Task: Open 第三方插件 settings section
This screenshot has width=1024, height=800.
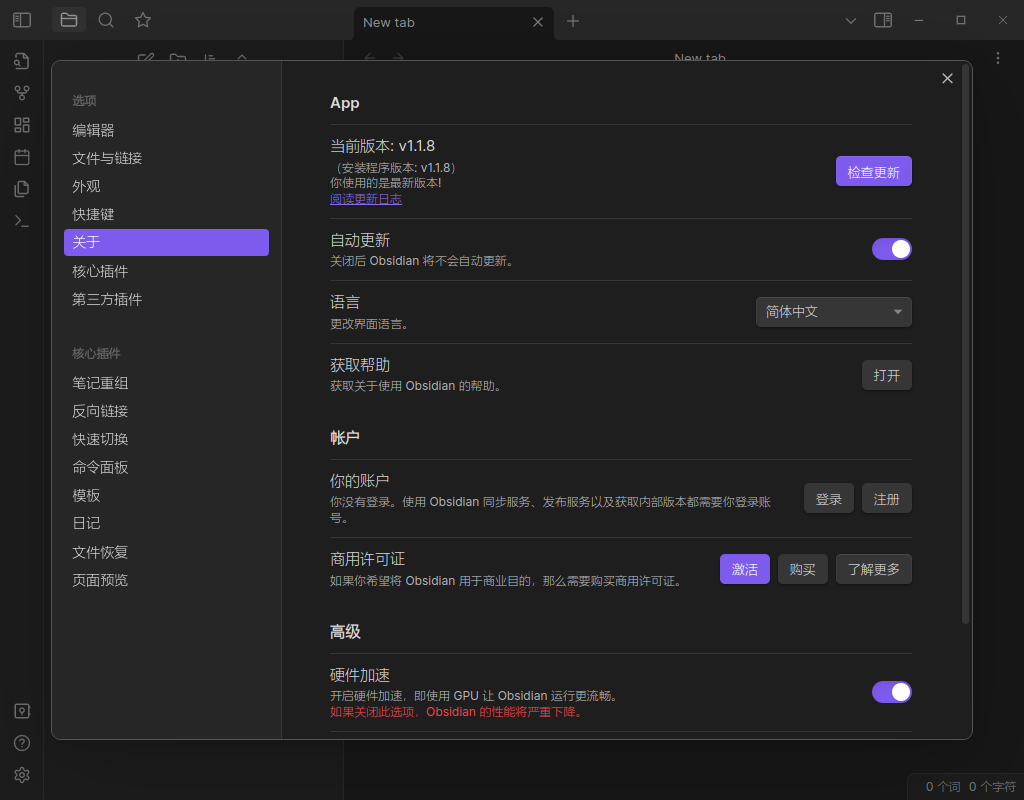Action: tap(107, 299)
